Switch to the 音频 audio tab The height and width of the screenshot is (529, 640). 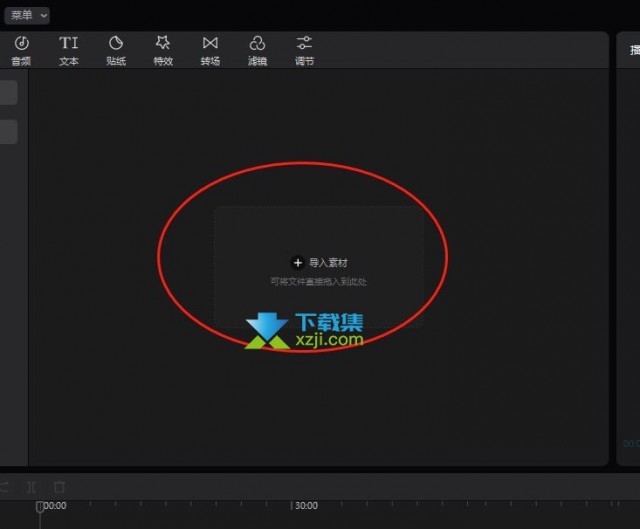21,51
